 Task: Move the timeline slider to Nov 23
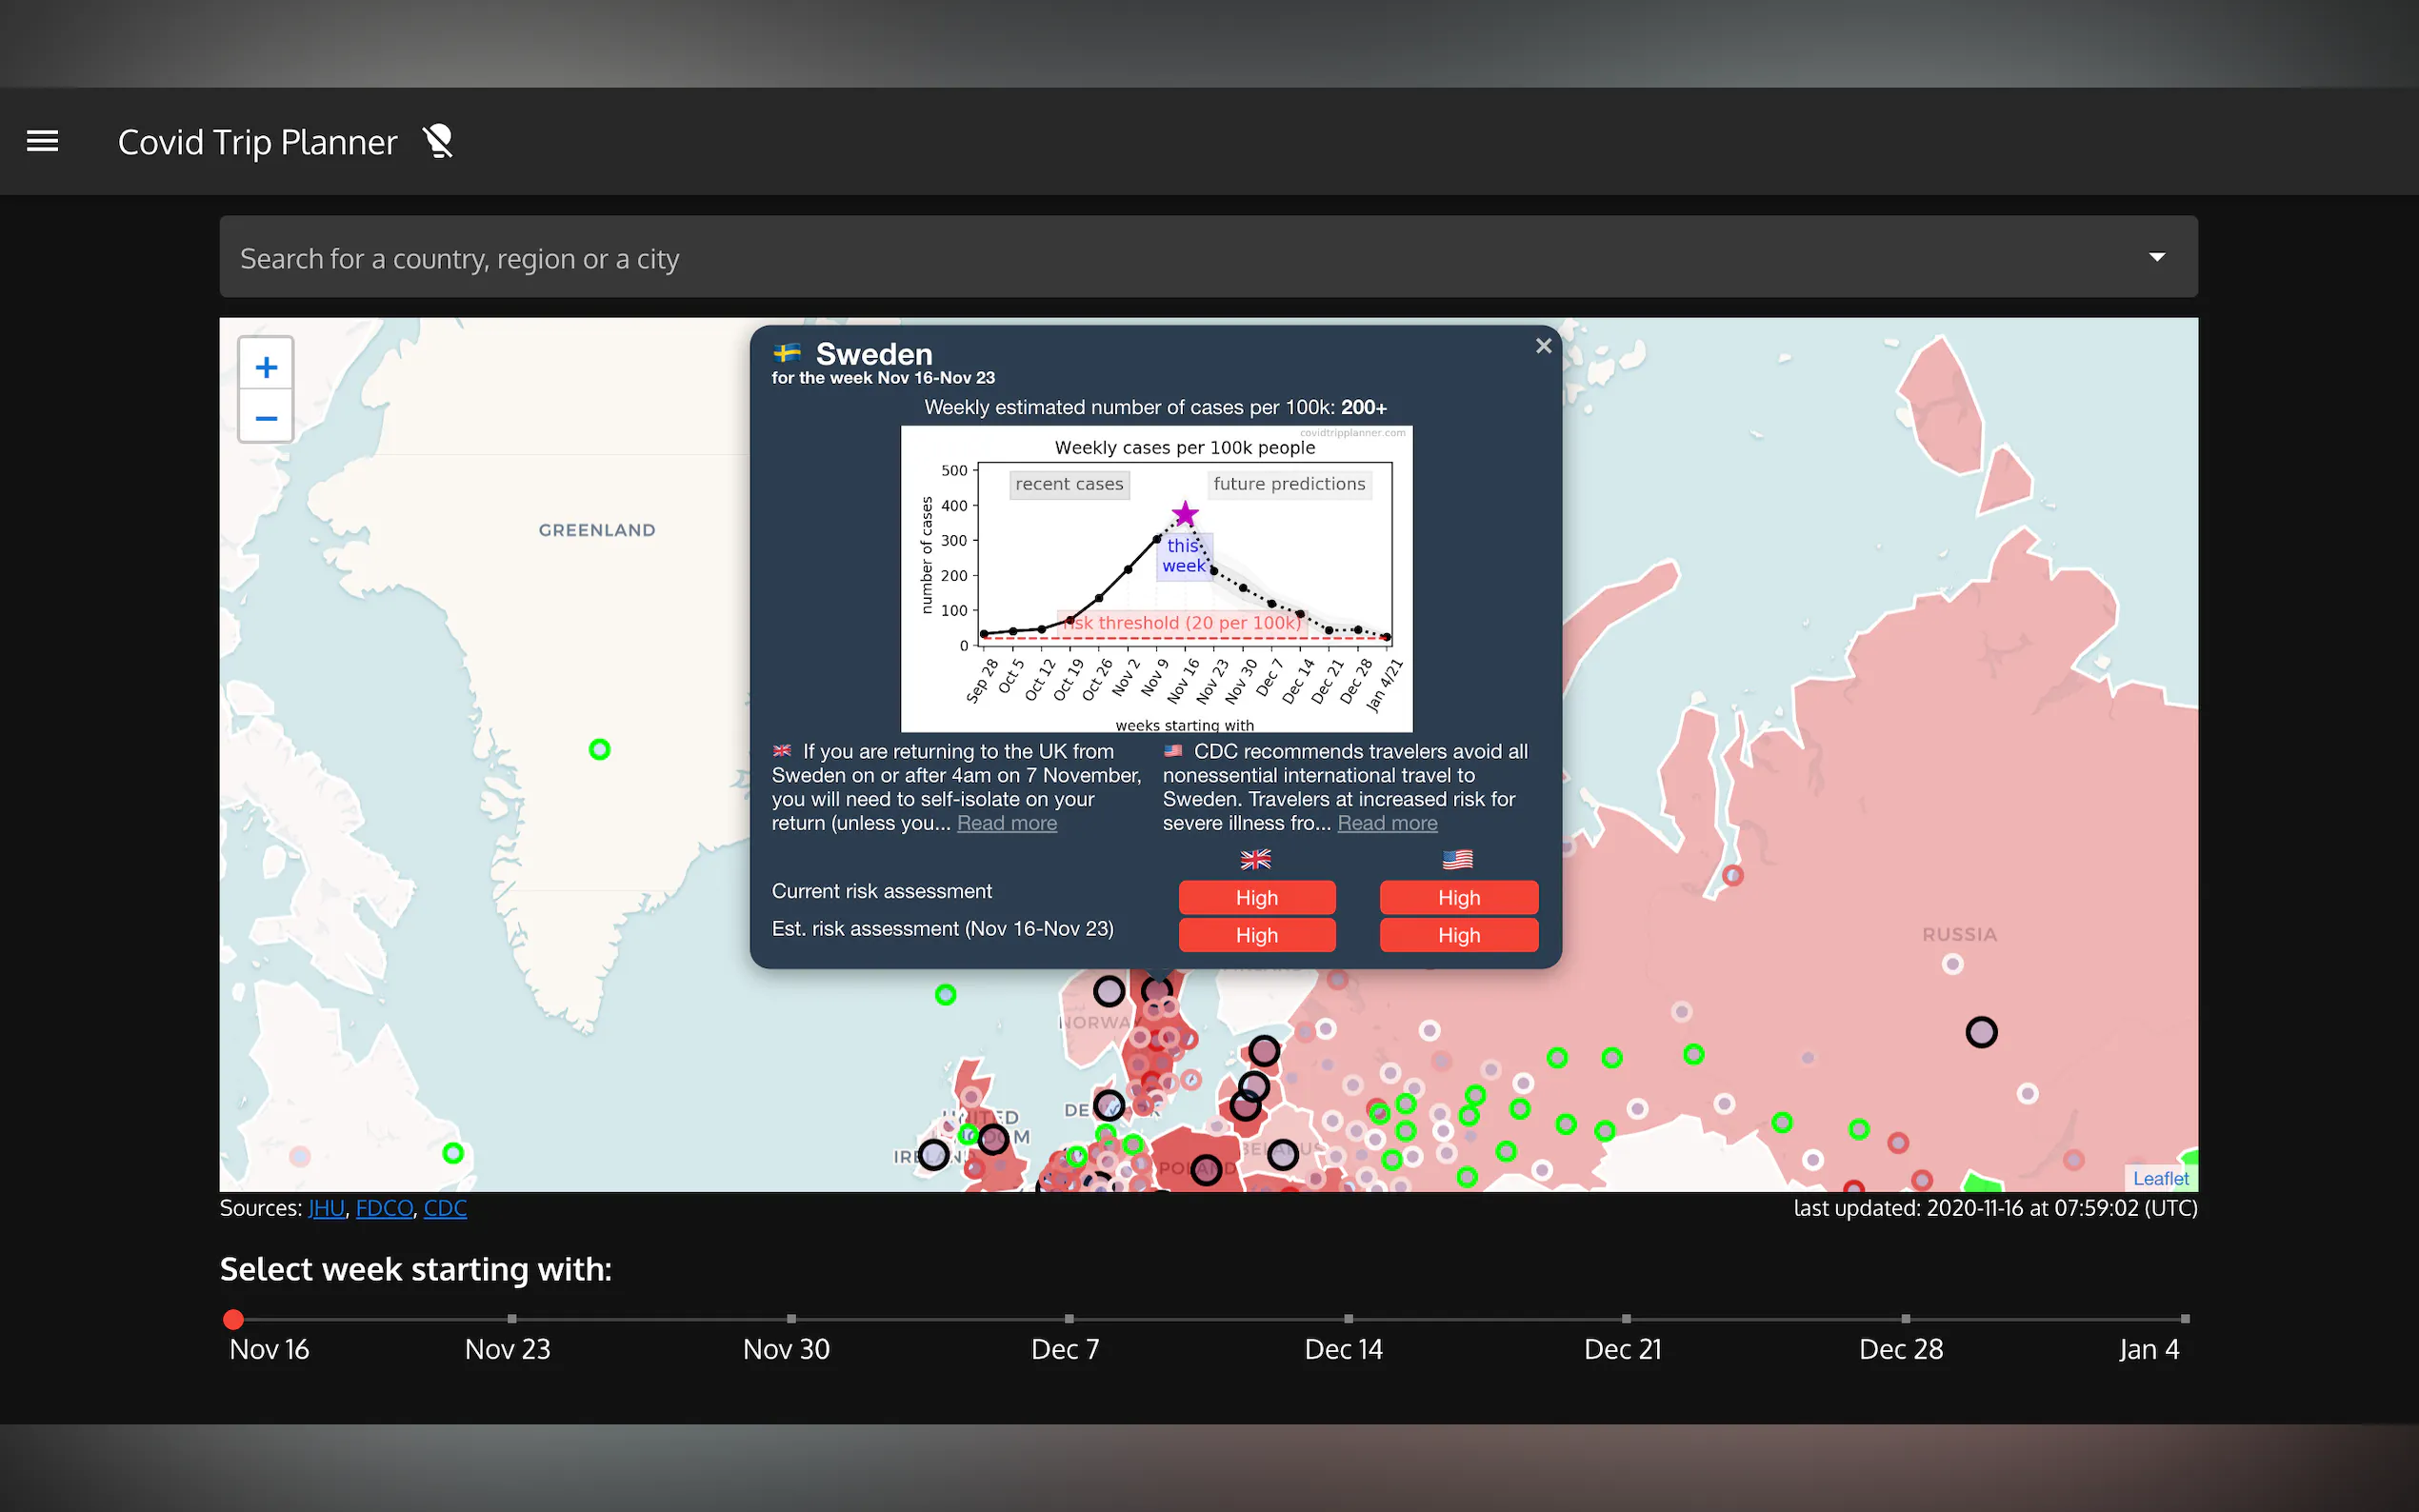click(512, 1319)
